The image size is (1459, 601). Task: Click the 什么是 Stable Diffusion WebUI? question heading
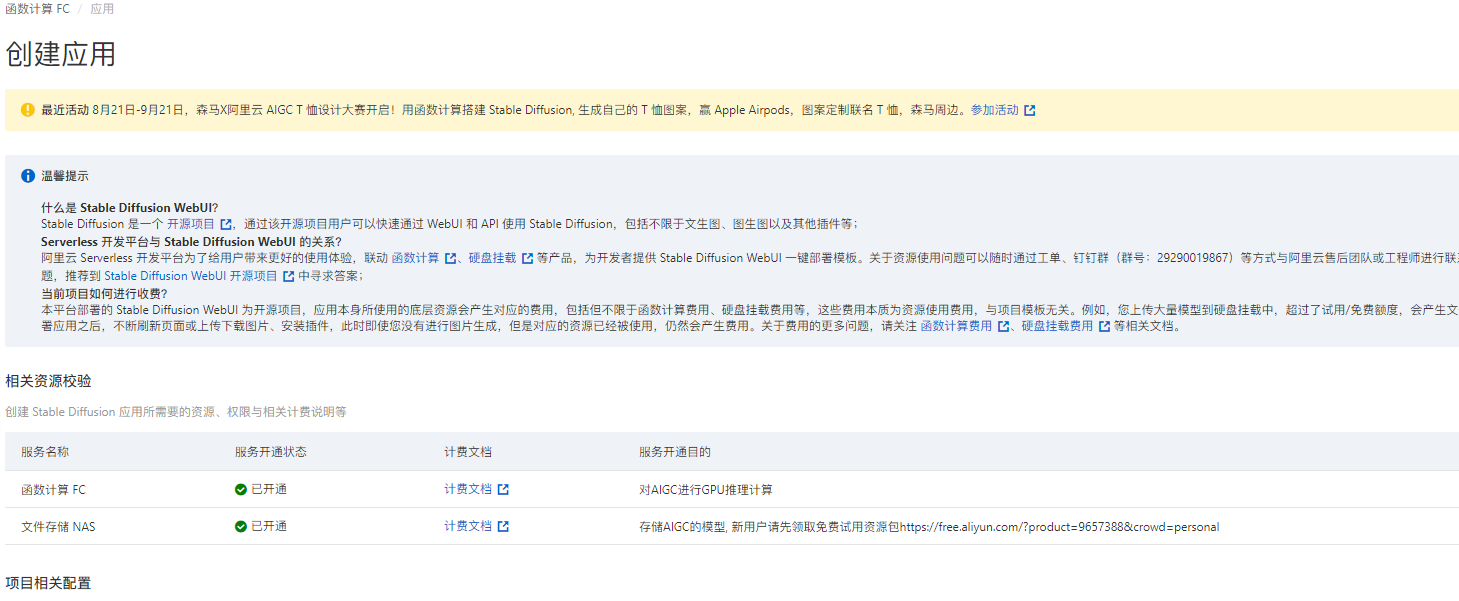pyautogui.click(x=129, y=208)
